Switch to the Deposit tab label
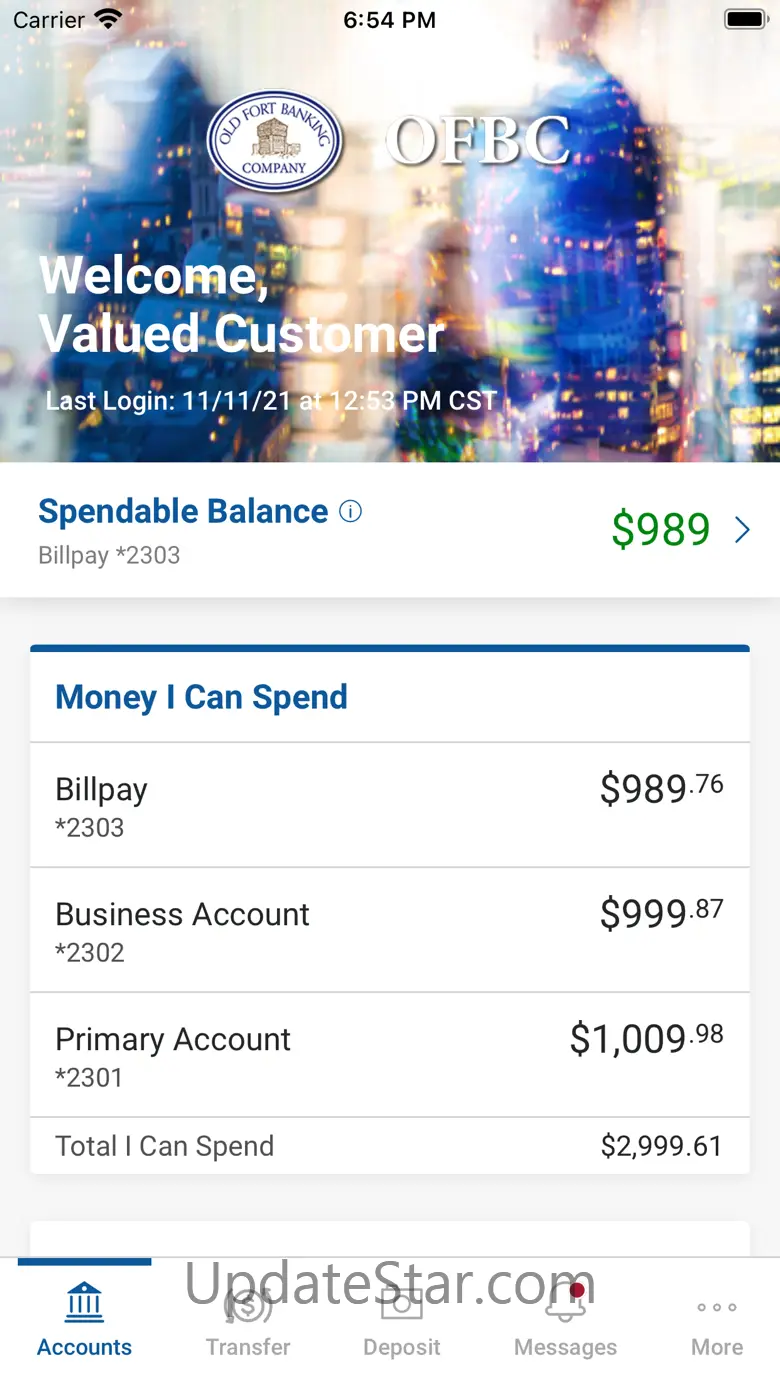 pyautogui.click(x=402, y=1347)
